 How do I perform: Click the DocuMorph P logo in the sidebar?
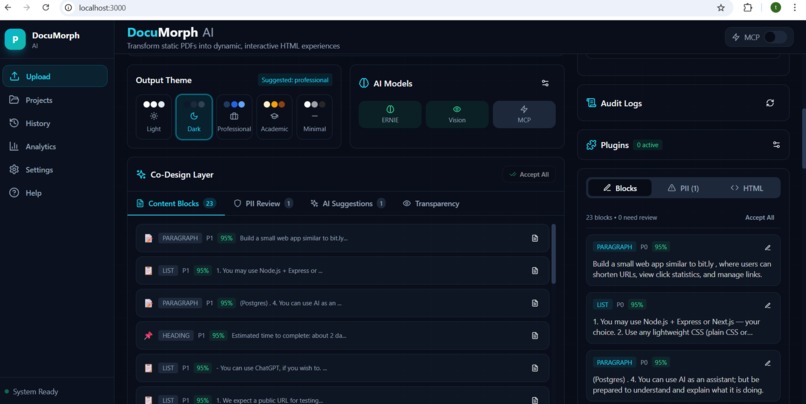[x=15, y=40]
